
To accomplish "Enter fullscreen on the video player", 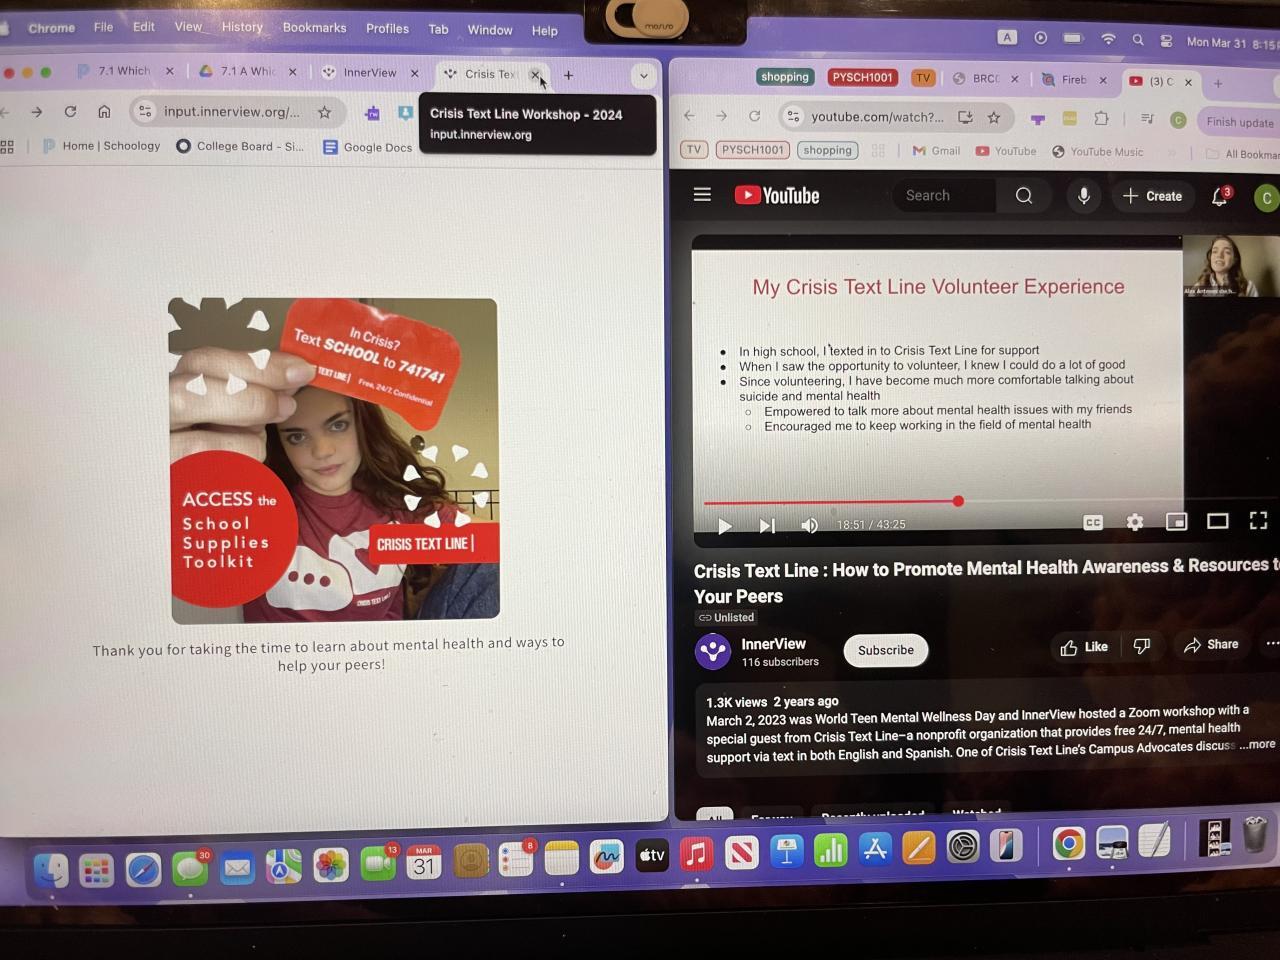I will tap(1258, 520).
